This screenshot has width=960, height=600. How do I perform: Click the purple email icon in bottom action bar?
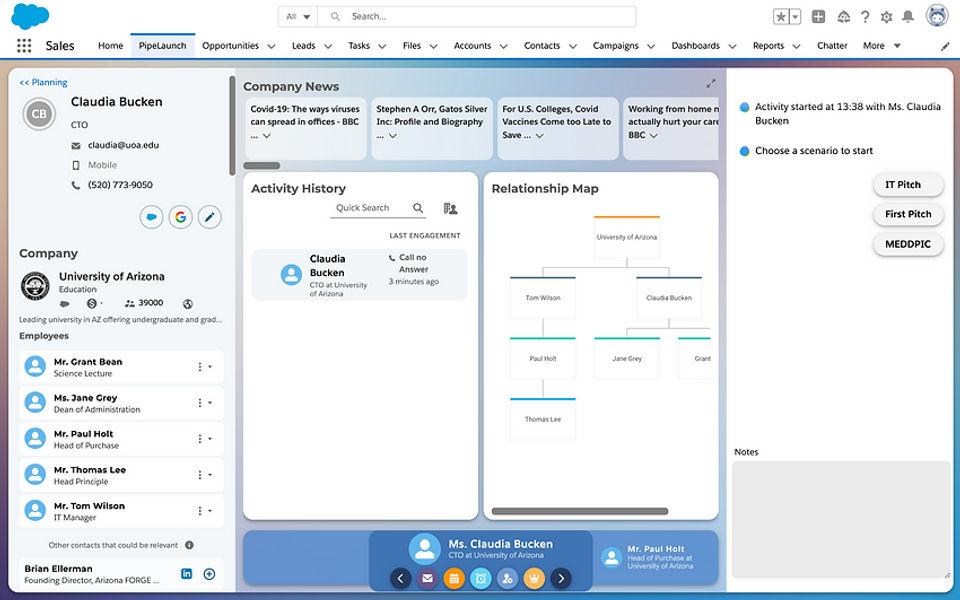click(x=427, y=578)
